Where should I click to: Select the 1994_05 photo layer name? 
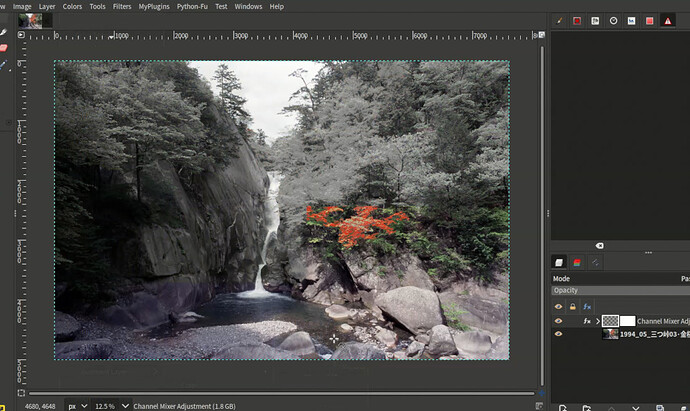[655, 334]
